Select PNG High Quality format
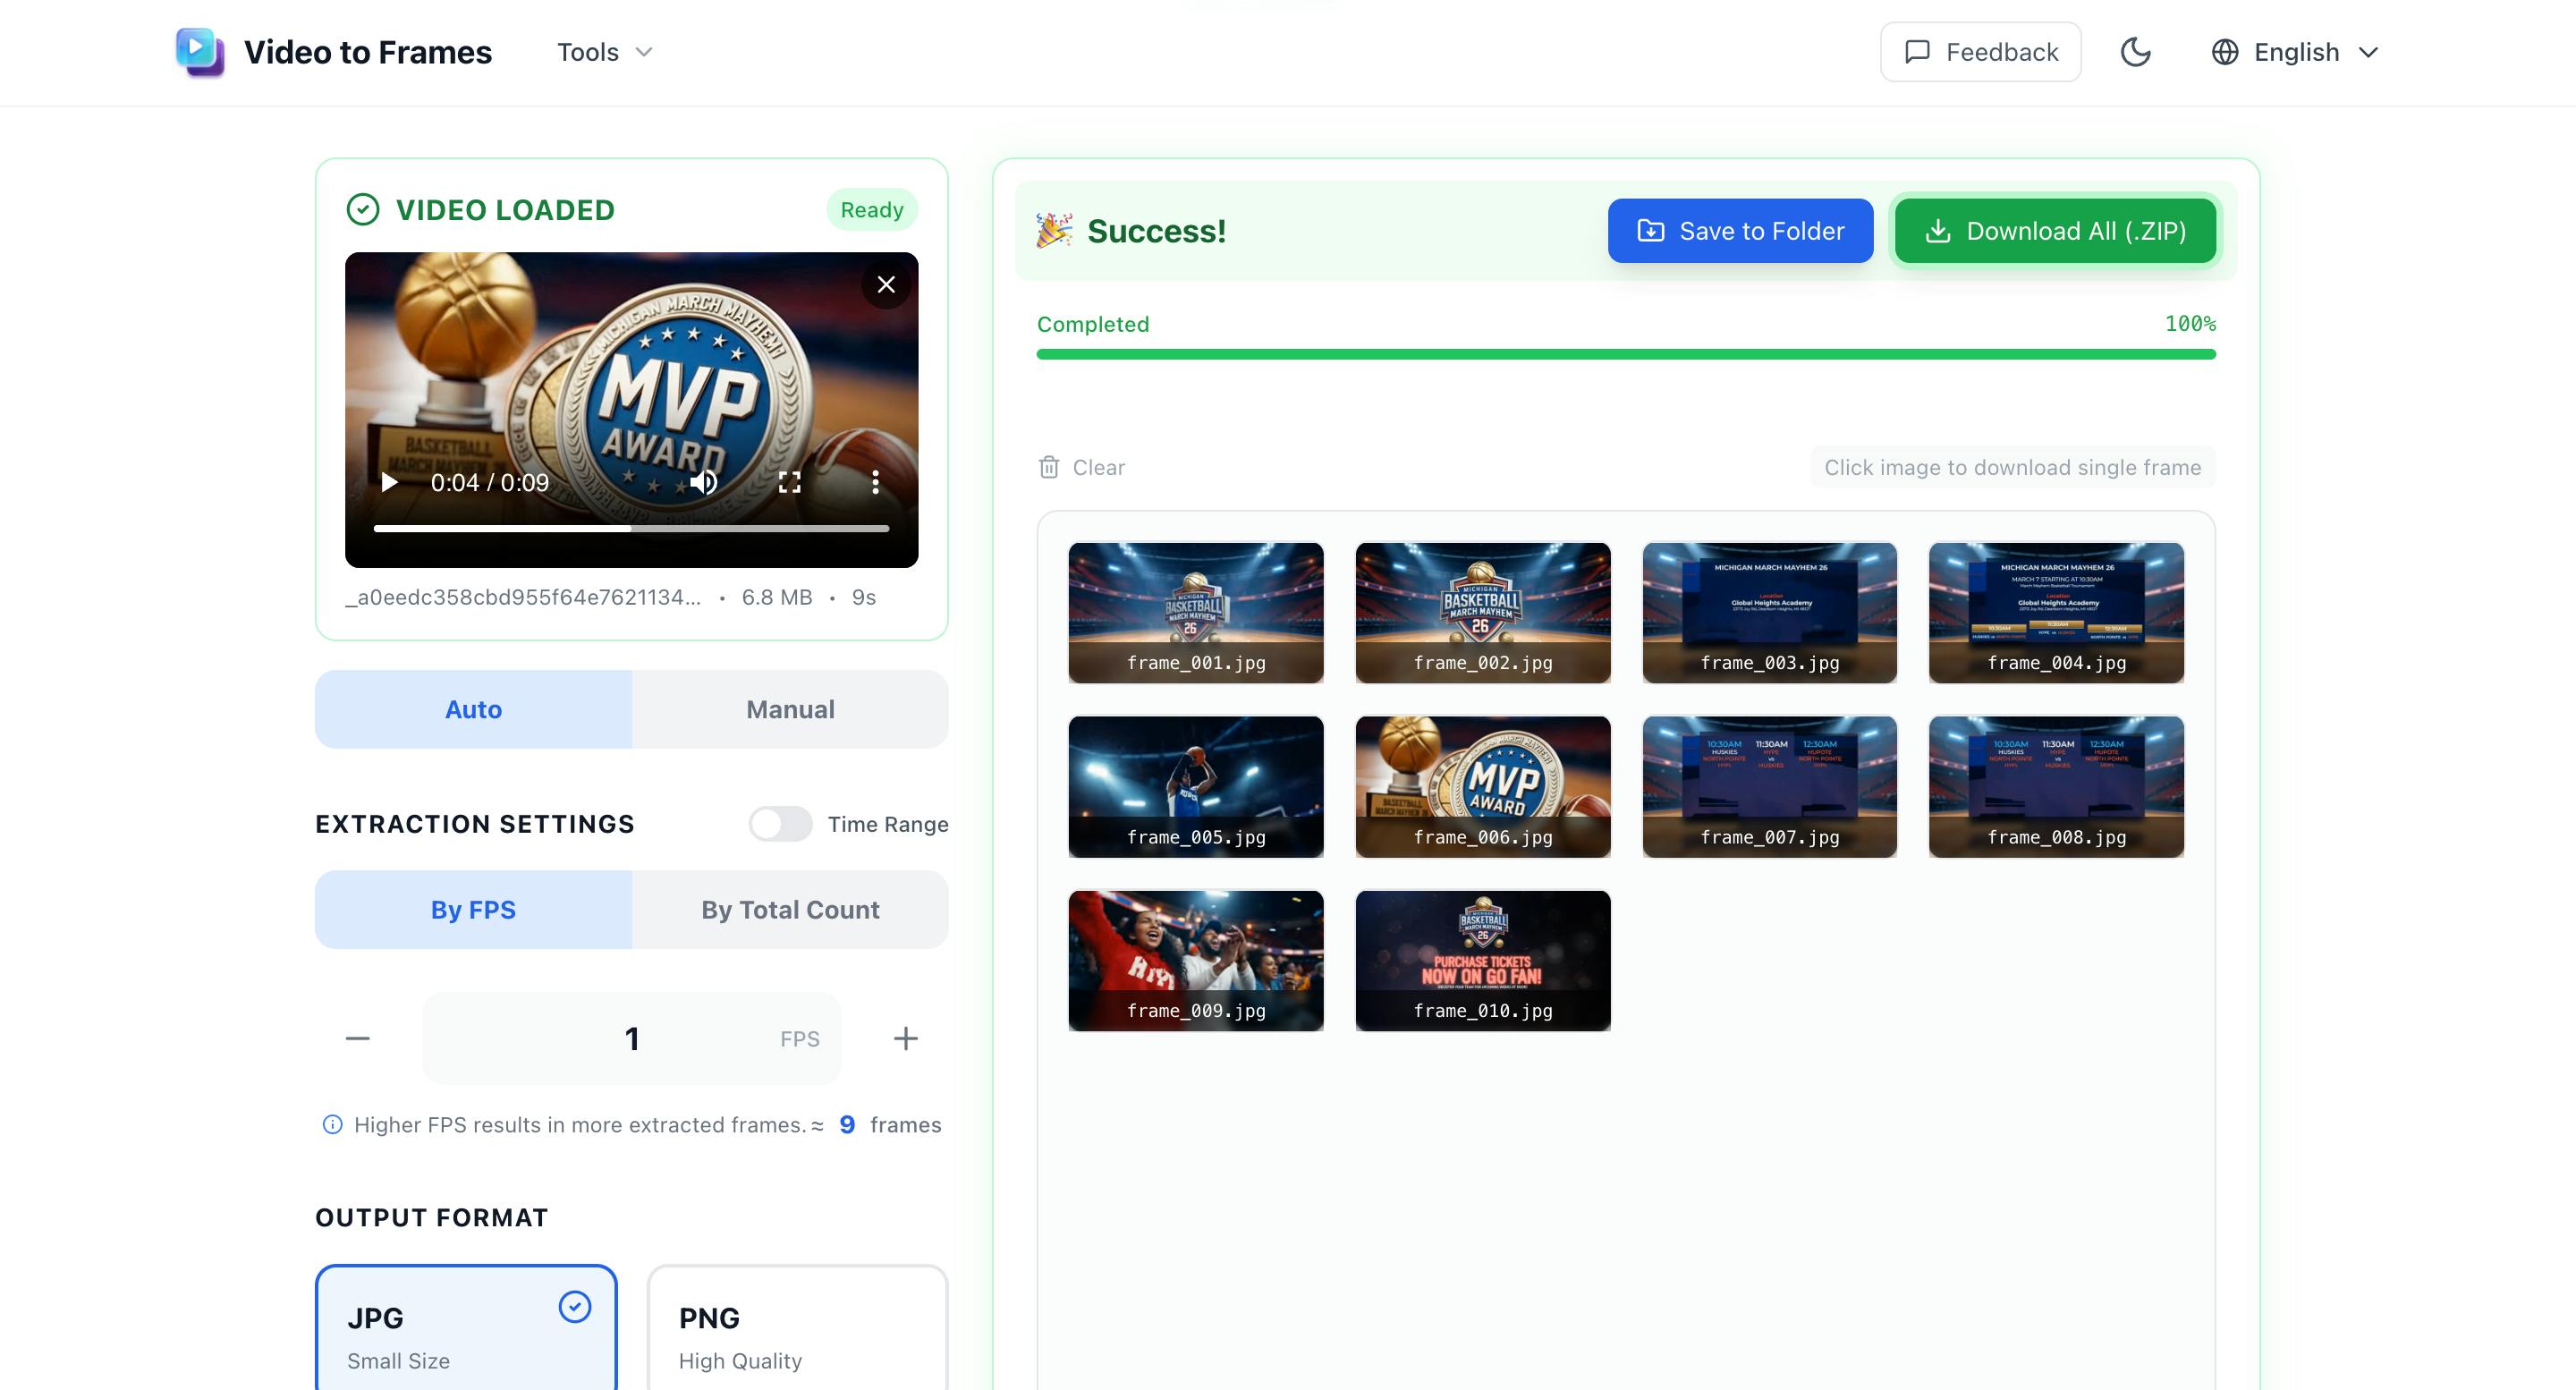The image size is (2576, 1390). pyautogui.click(x=798, y=1328)
